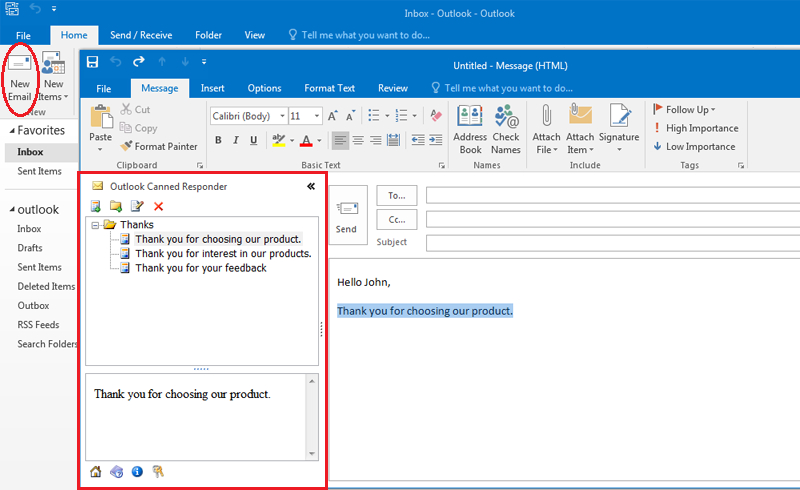Open the Review tab
Viewport: 800px width, 490px height.
pyautogui.click(x=393, y=88)
